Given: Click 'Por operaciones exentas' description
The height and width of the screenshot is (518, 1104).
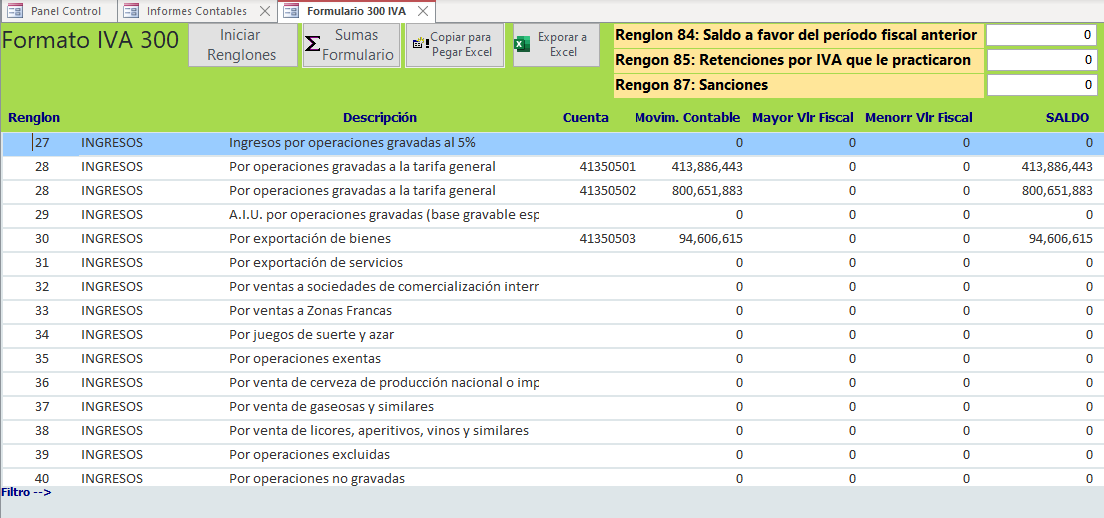Looking at the screenshot, I should point(305,358).
